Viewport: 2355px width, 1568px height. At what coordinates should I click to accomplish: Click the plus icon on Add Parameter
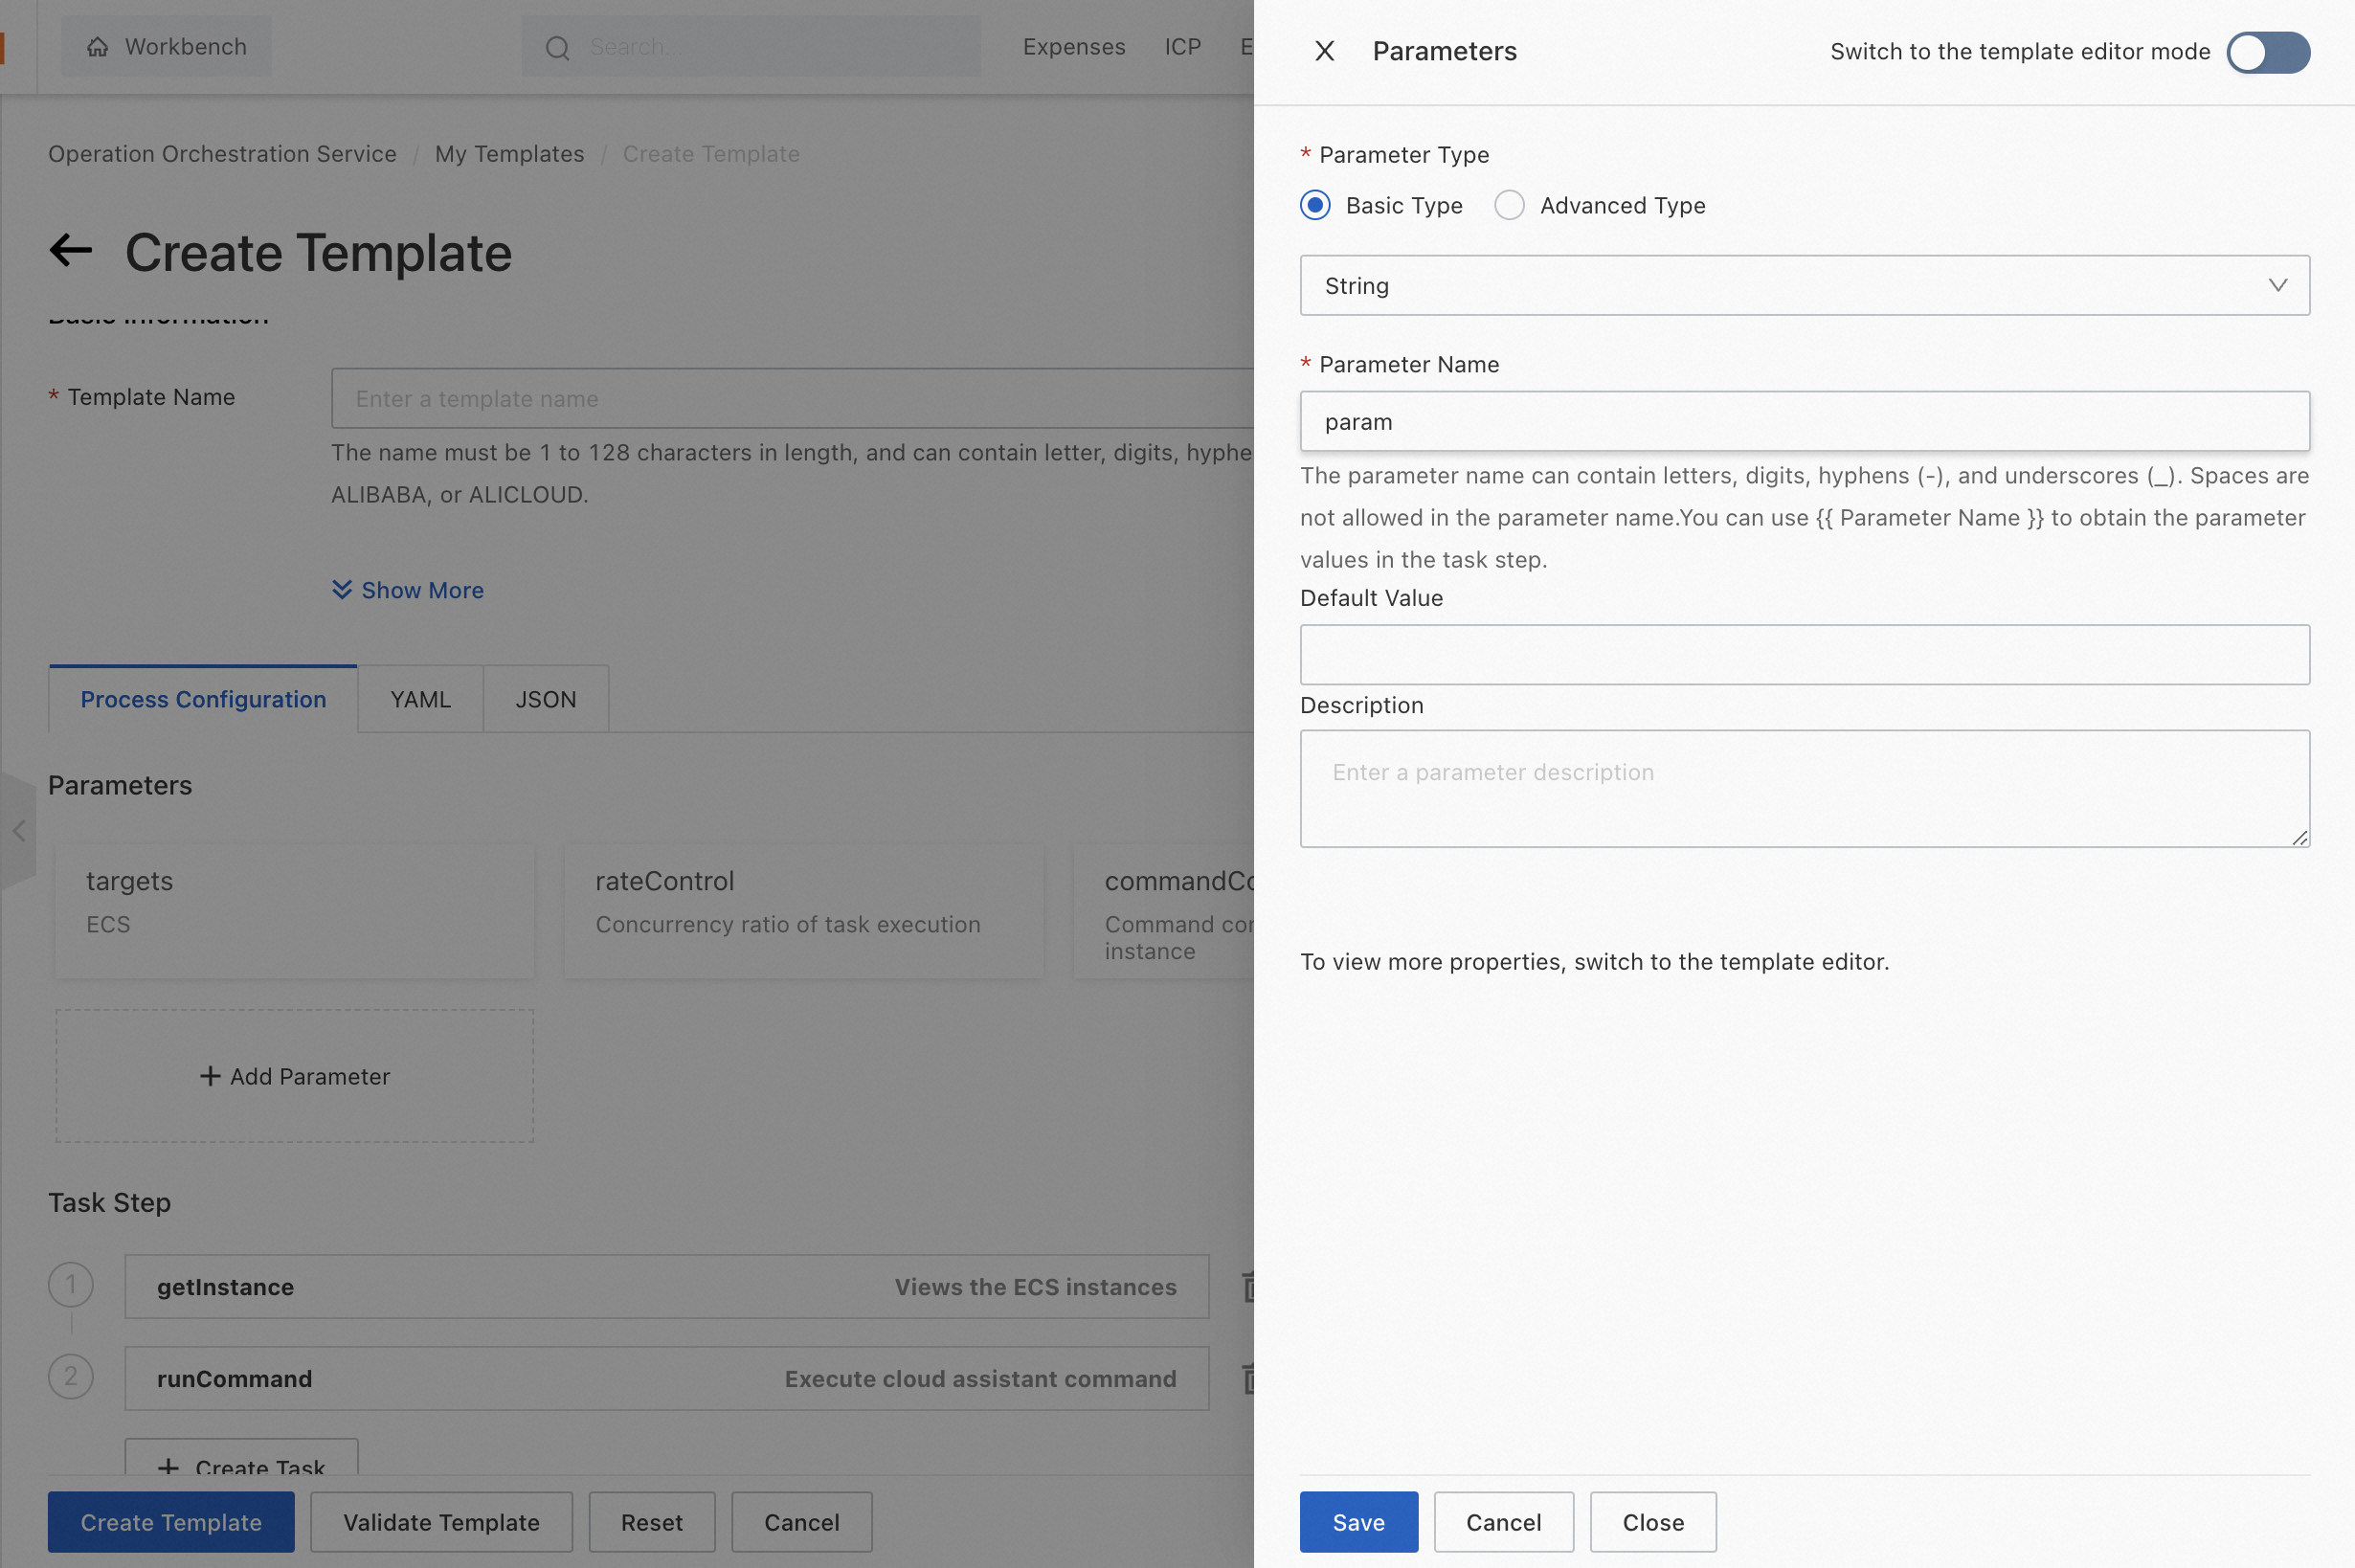point(210,1076)
